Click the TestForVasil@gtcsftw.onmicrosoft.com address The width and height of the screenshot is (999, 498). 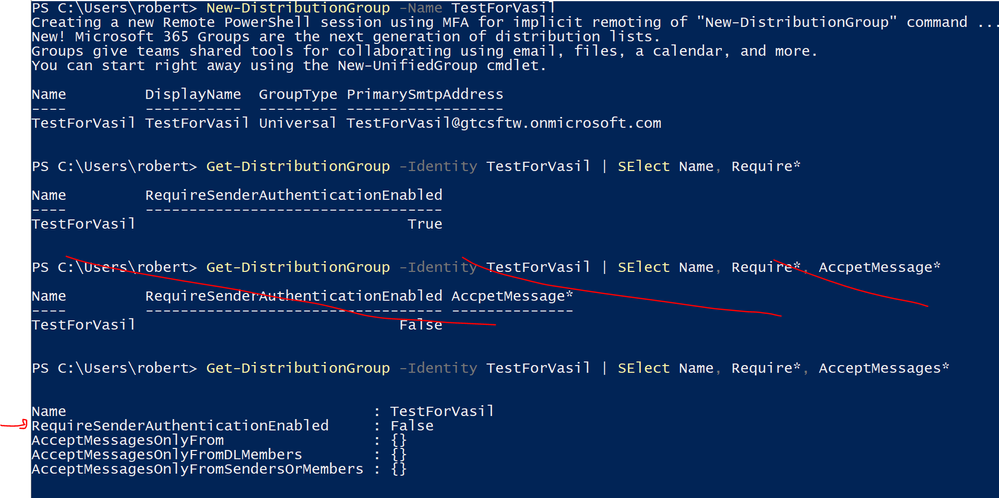503,123
